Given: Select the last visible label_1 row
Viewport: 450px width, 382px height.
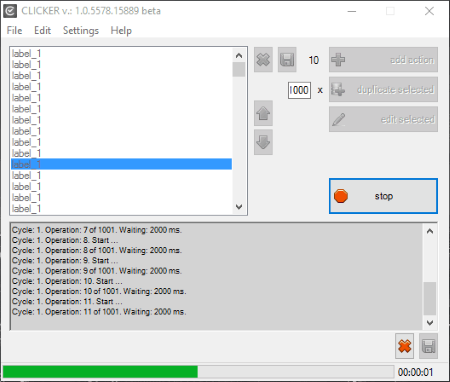Looking at the screenshot, I should 122,209.
